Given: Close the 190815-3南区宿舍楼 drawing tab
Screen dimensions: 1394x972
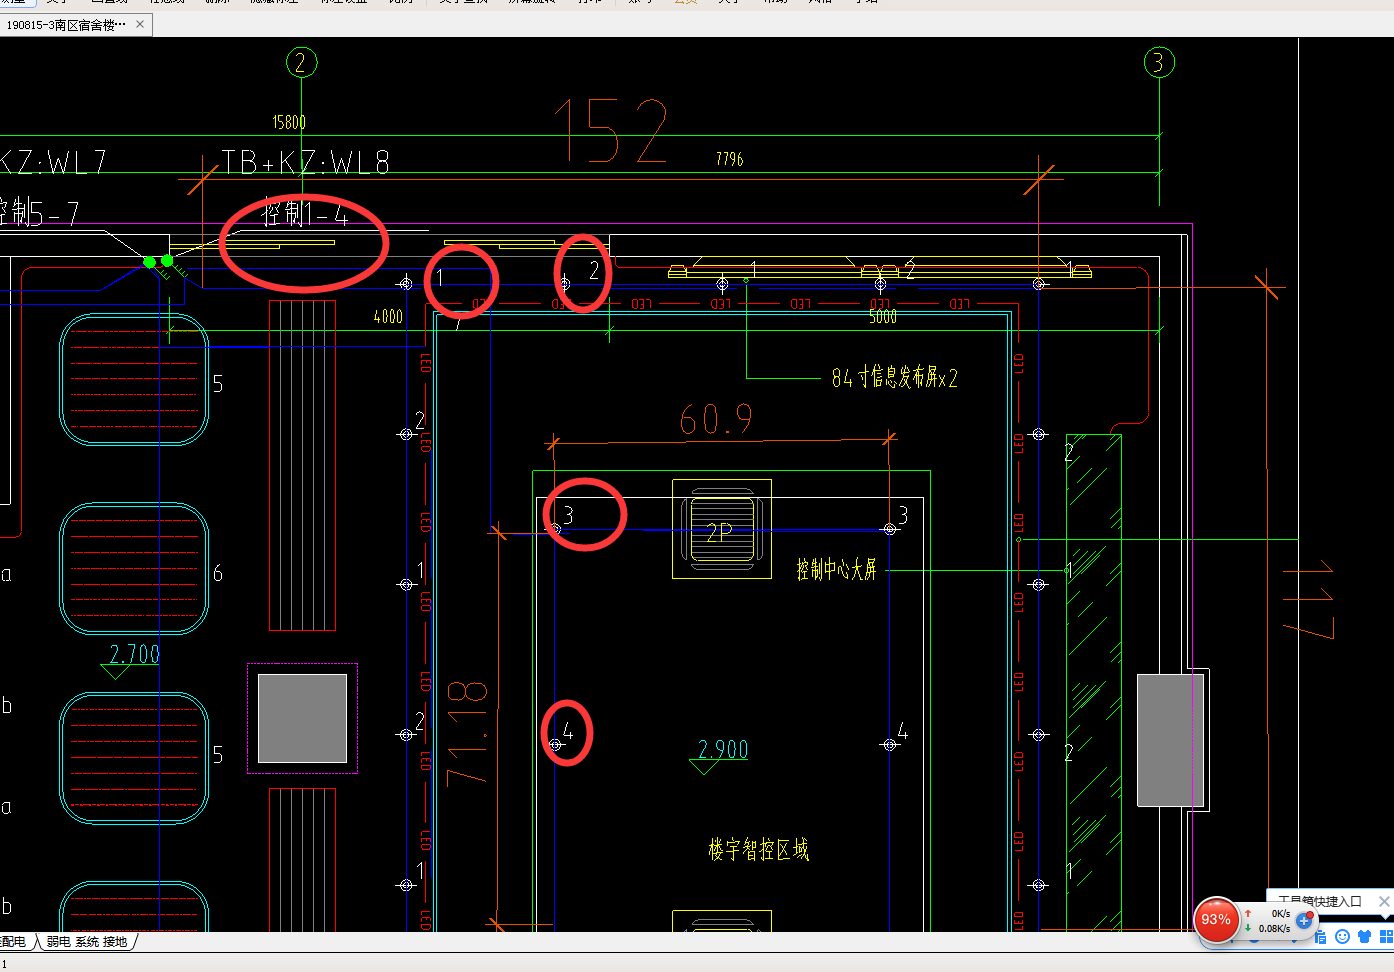Looking at the screenshot, I should [x=140, y=24].
